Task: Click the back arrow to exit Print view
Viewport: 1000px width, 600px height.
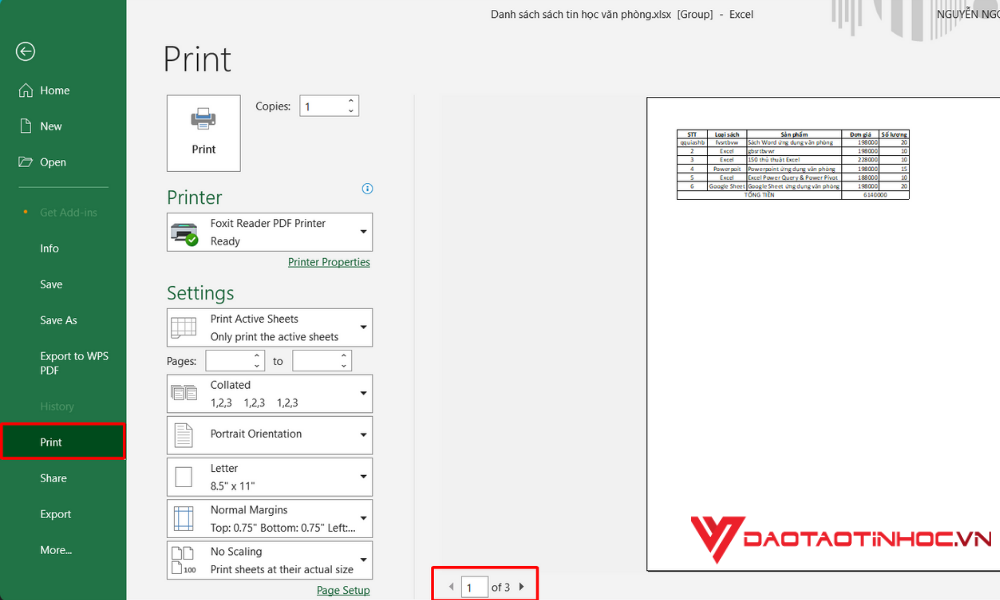Action: (25, 51)
